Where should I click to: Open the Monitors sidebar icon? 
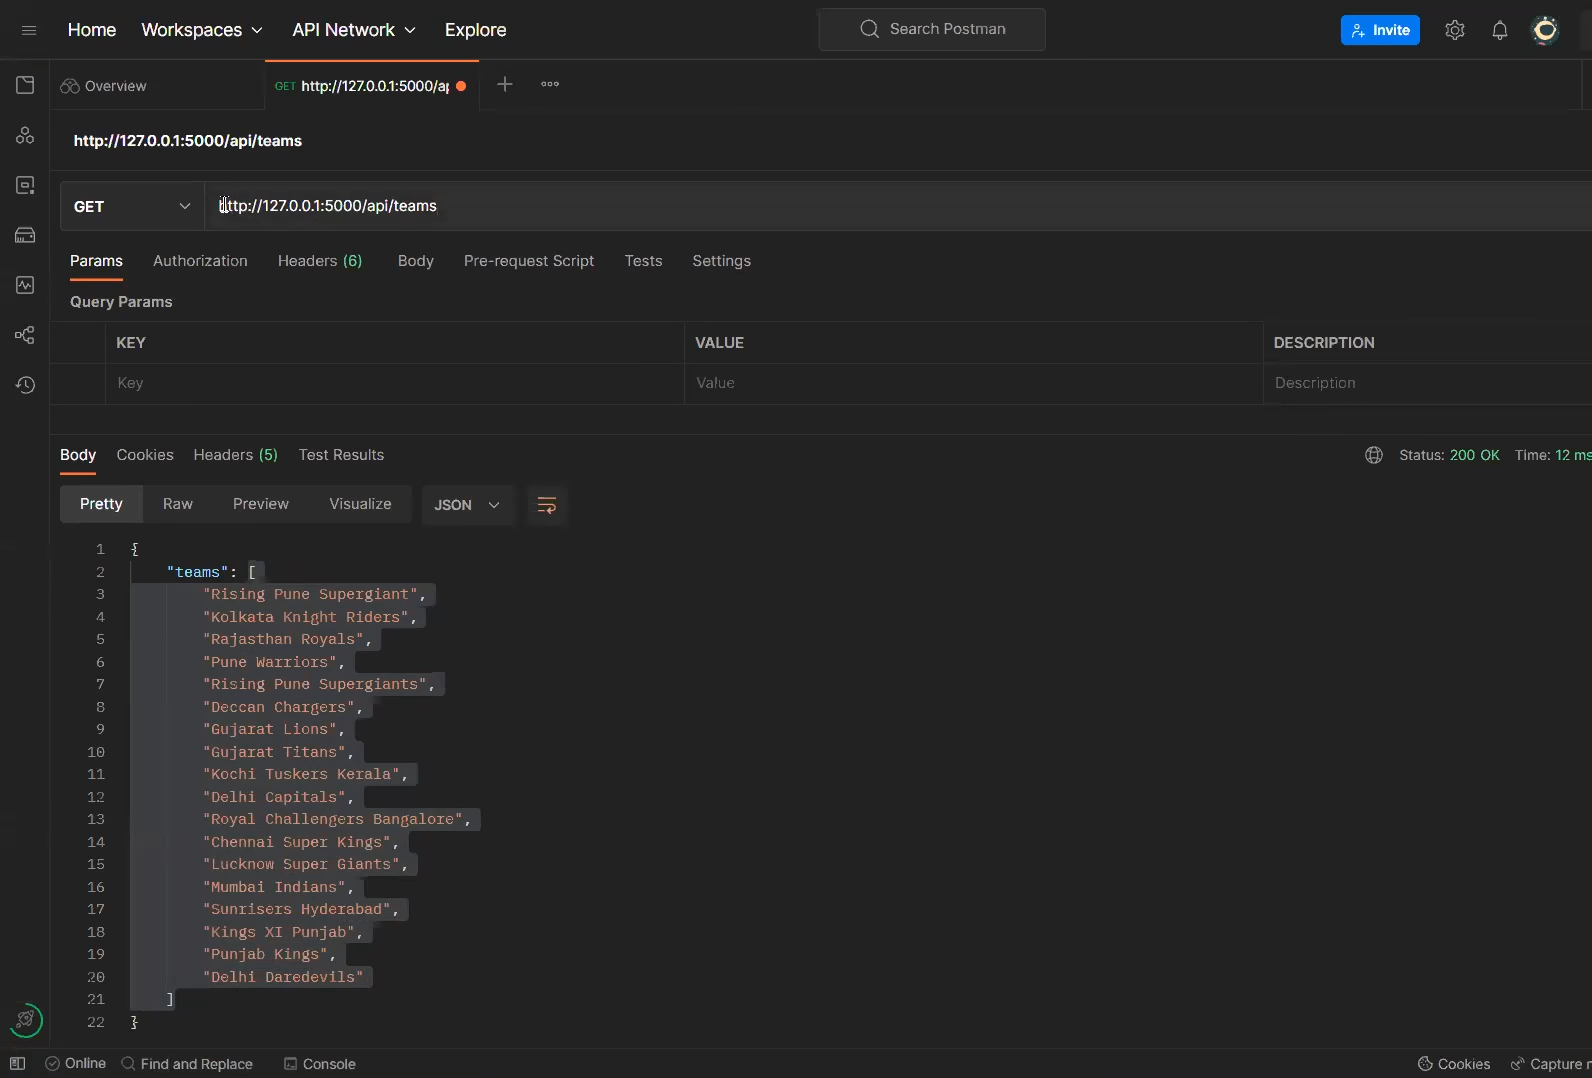25,285
